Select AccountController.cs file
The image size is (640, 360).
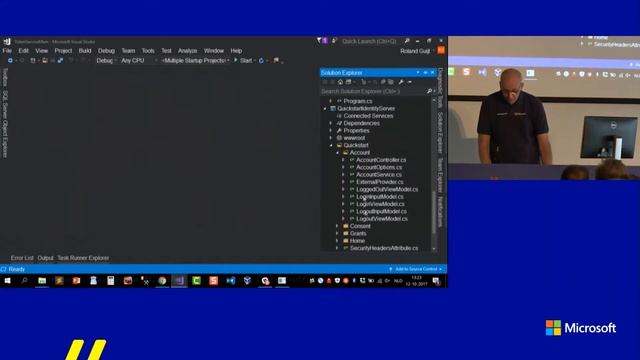[x=381, y=160]
